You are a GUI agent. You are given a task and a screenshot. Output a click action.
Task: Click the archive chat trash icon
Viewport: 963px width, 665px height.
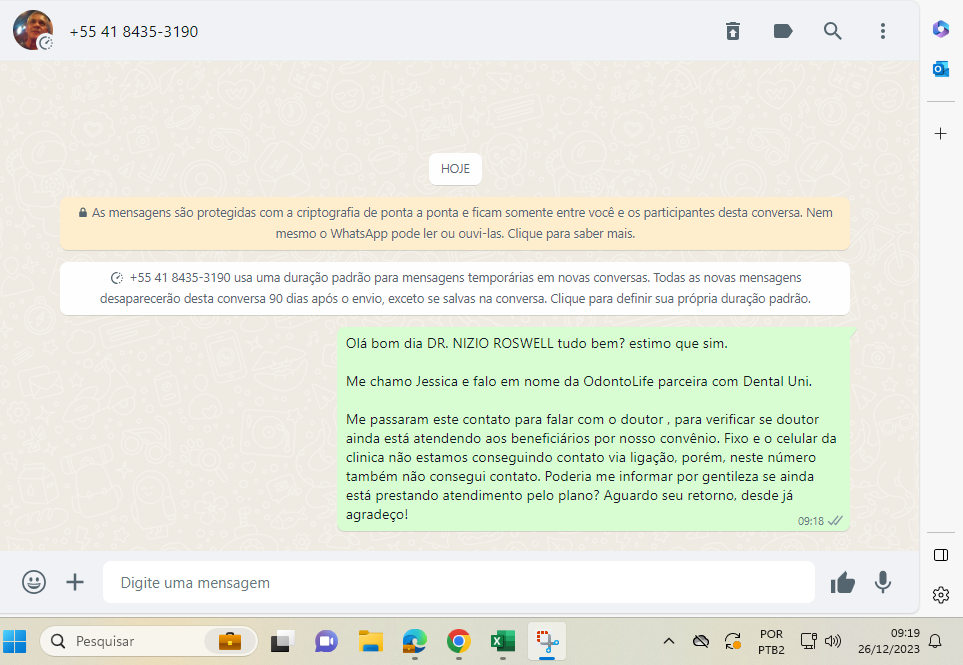[x=733, y=31]
